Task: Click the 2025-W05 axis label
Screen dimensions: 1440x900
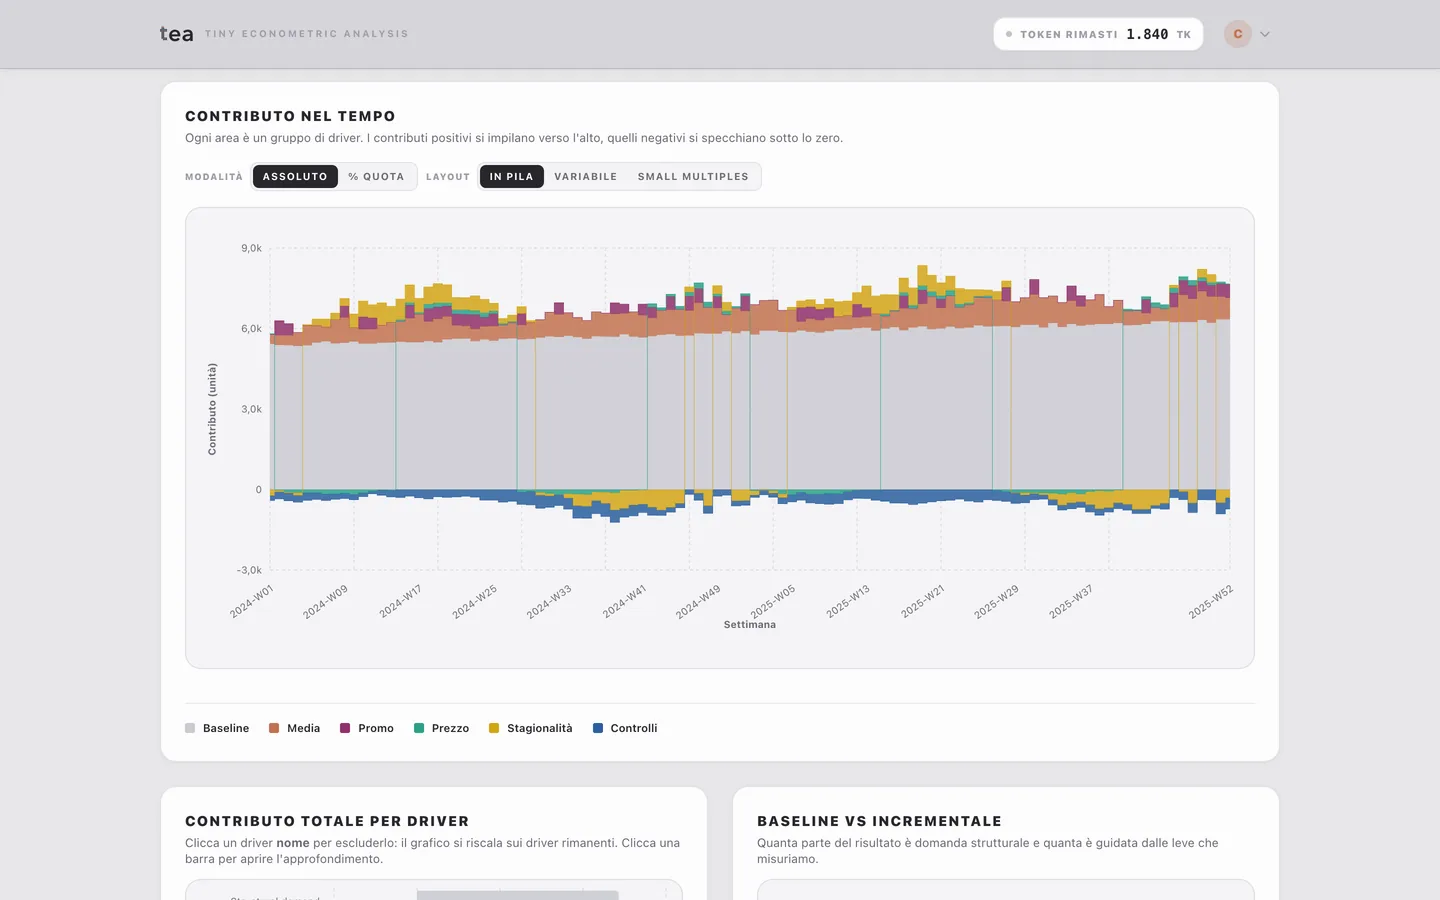Action: 773,601
